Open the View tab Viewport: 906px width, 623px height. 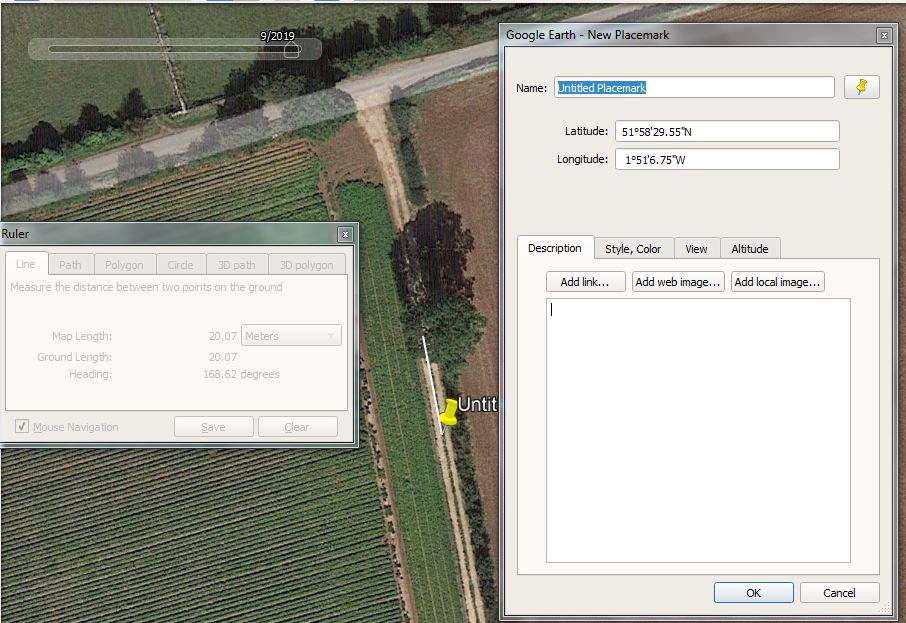[696, 249]
